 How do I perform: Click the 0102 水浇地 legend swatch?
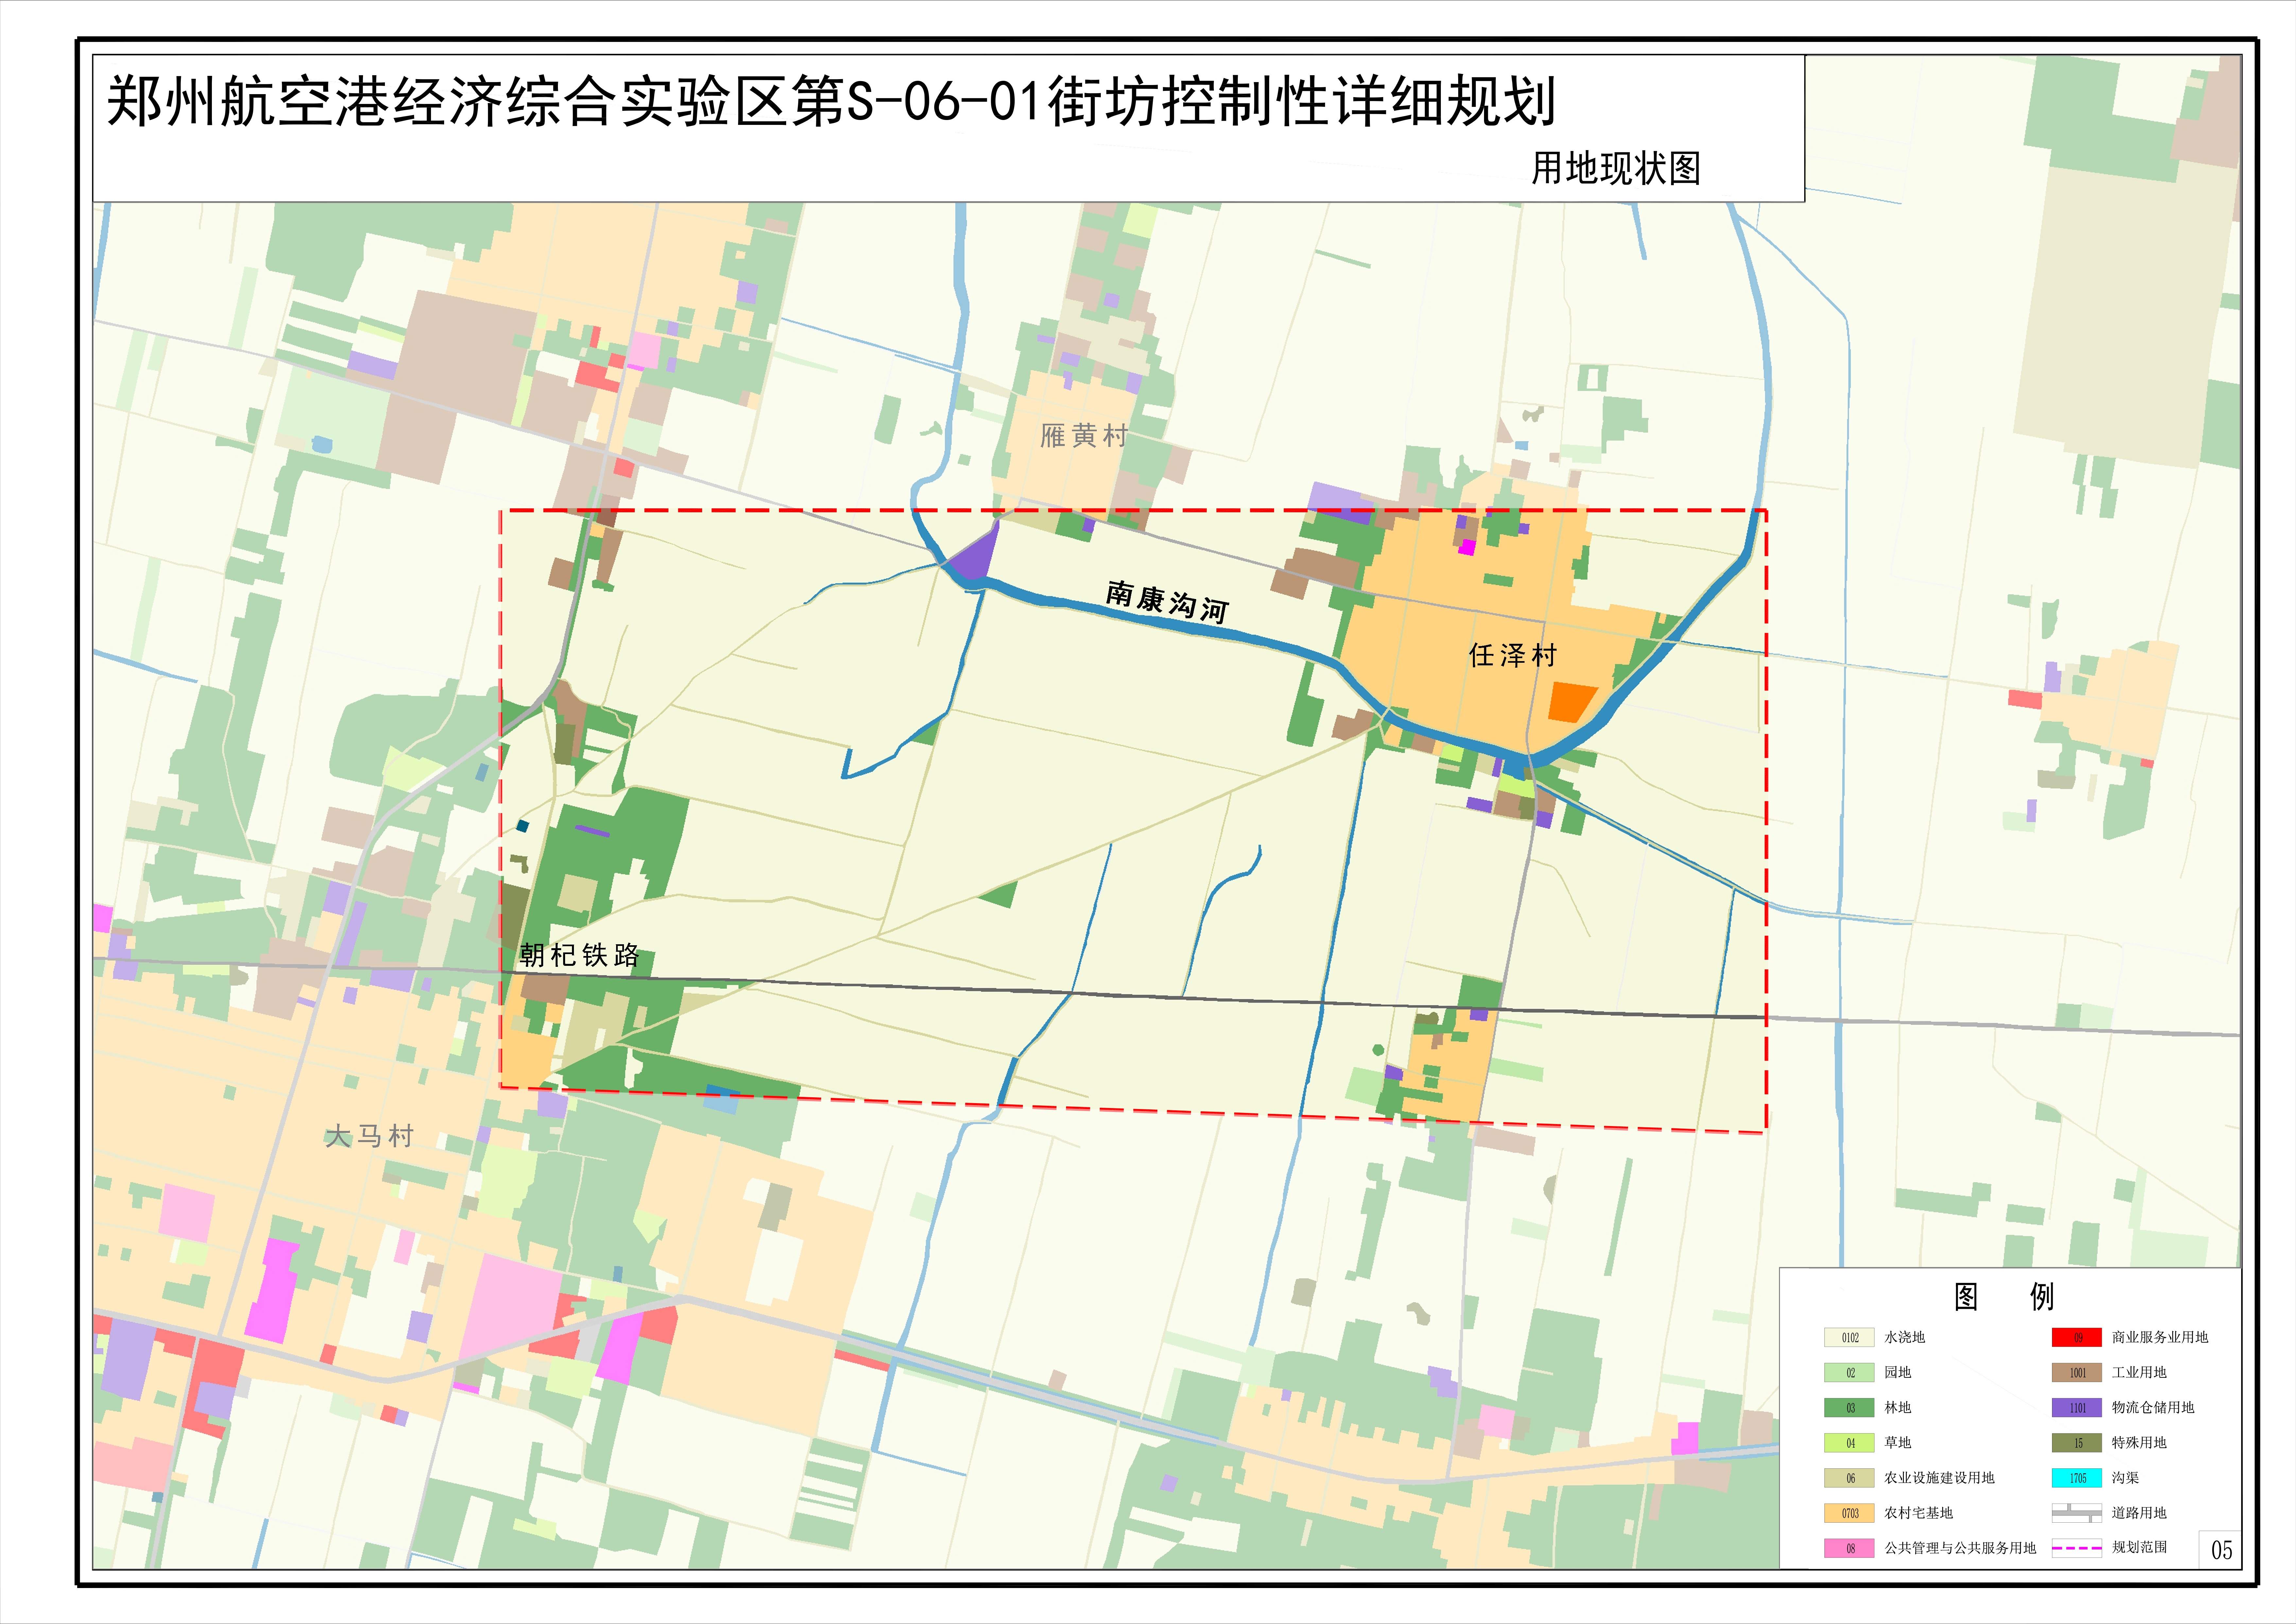click(x=1849, y=1337)
